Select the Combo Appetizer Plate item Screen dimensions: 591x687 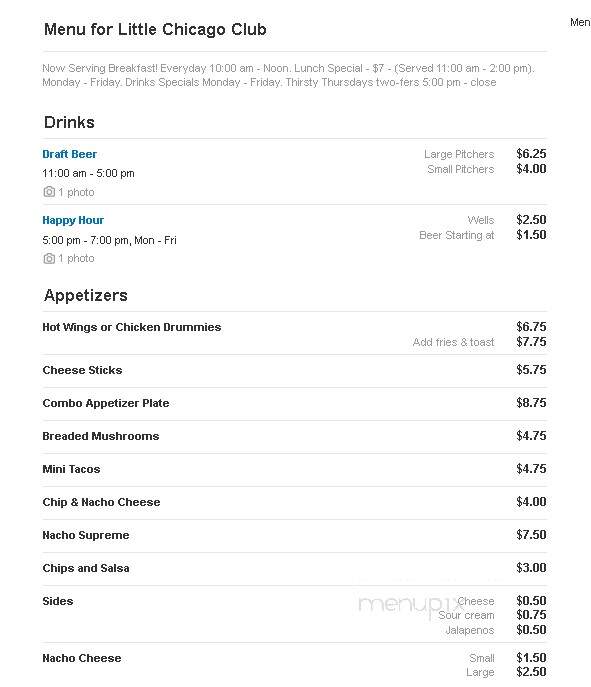[106, 403]
